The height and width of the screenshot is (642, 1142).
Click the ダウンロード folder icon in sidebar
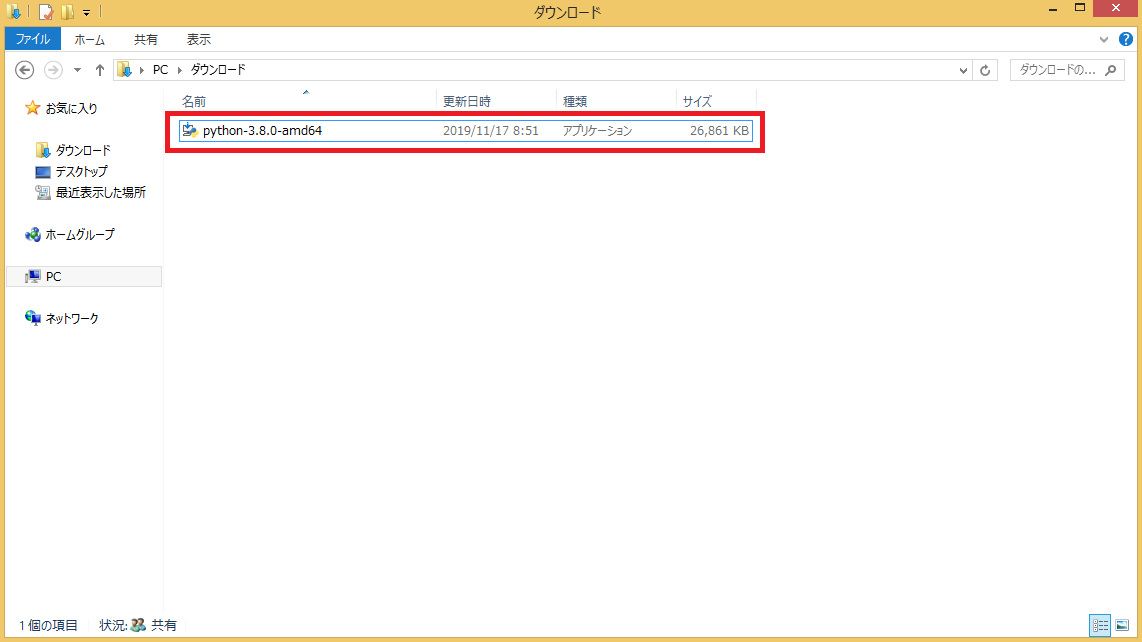coord(43,150)
